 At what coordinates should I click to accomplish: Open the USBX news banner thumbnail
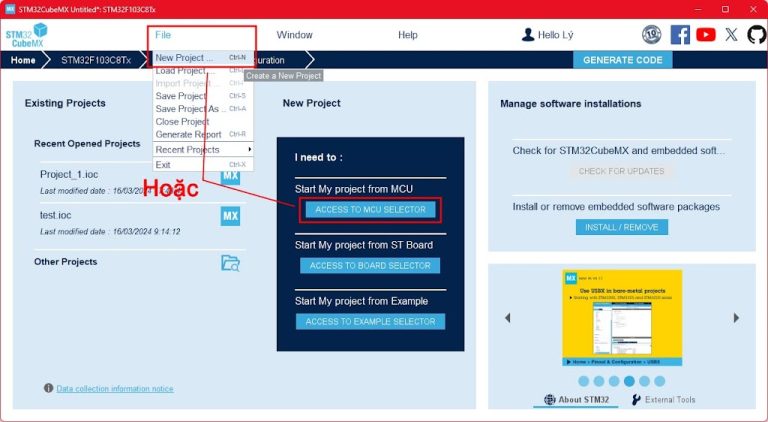(622, 318)
